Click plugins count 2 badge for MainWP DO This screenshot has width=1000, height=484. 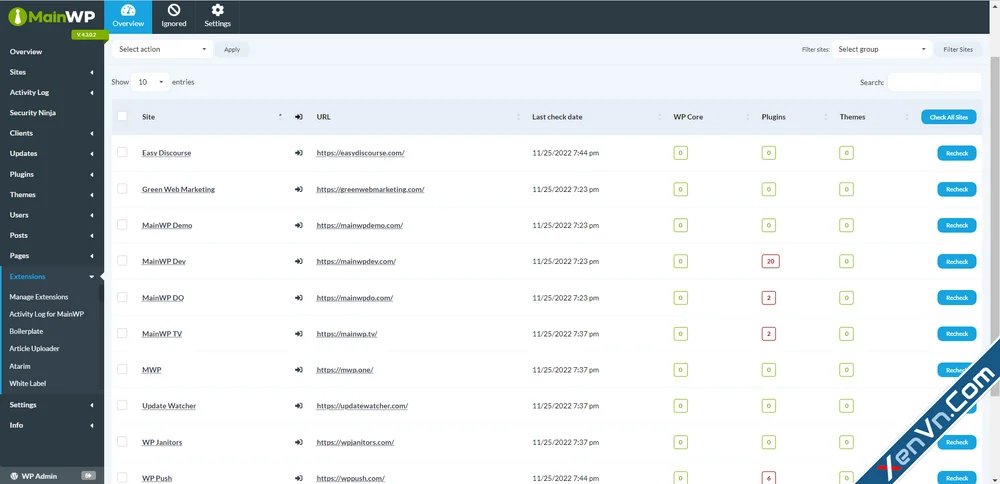(768, 298)
